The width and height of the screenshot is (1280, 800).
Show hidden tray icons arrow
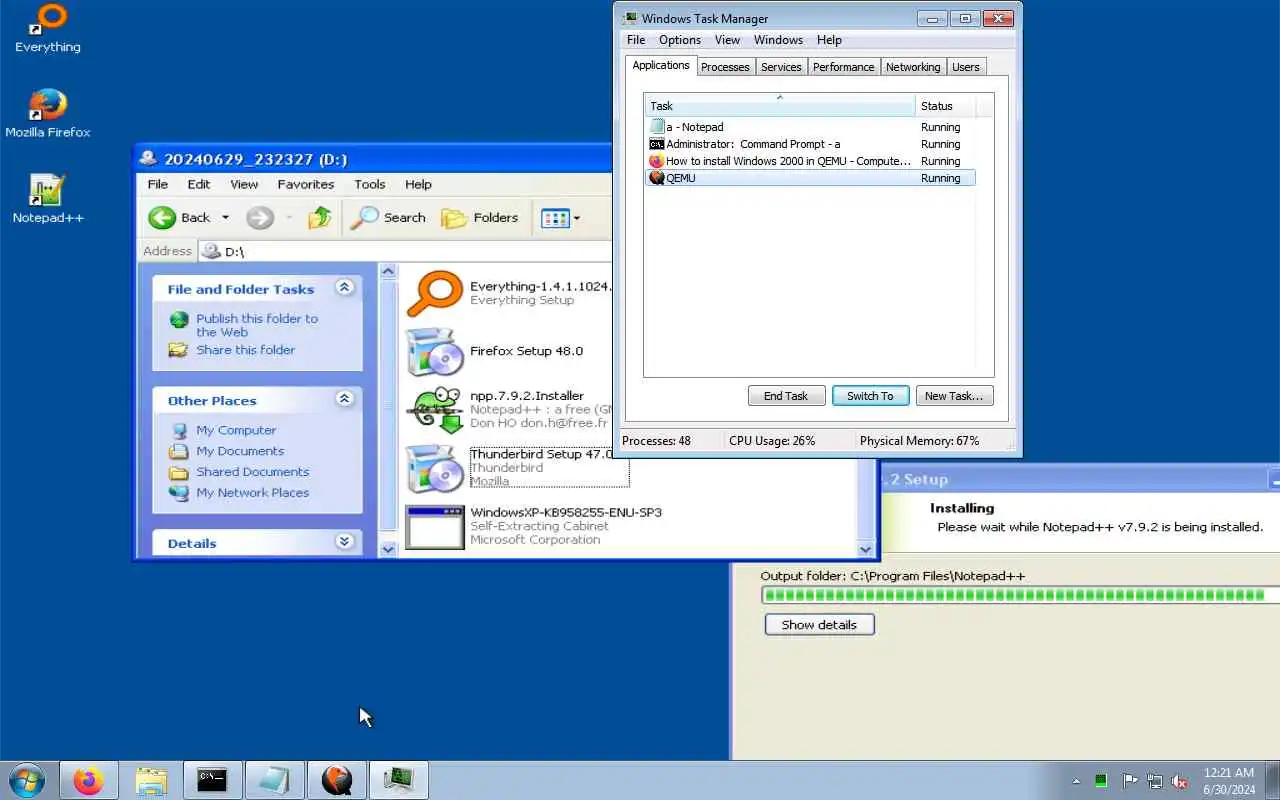pyautogui.click(x=1077, y=781)
